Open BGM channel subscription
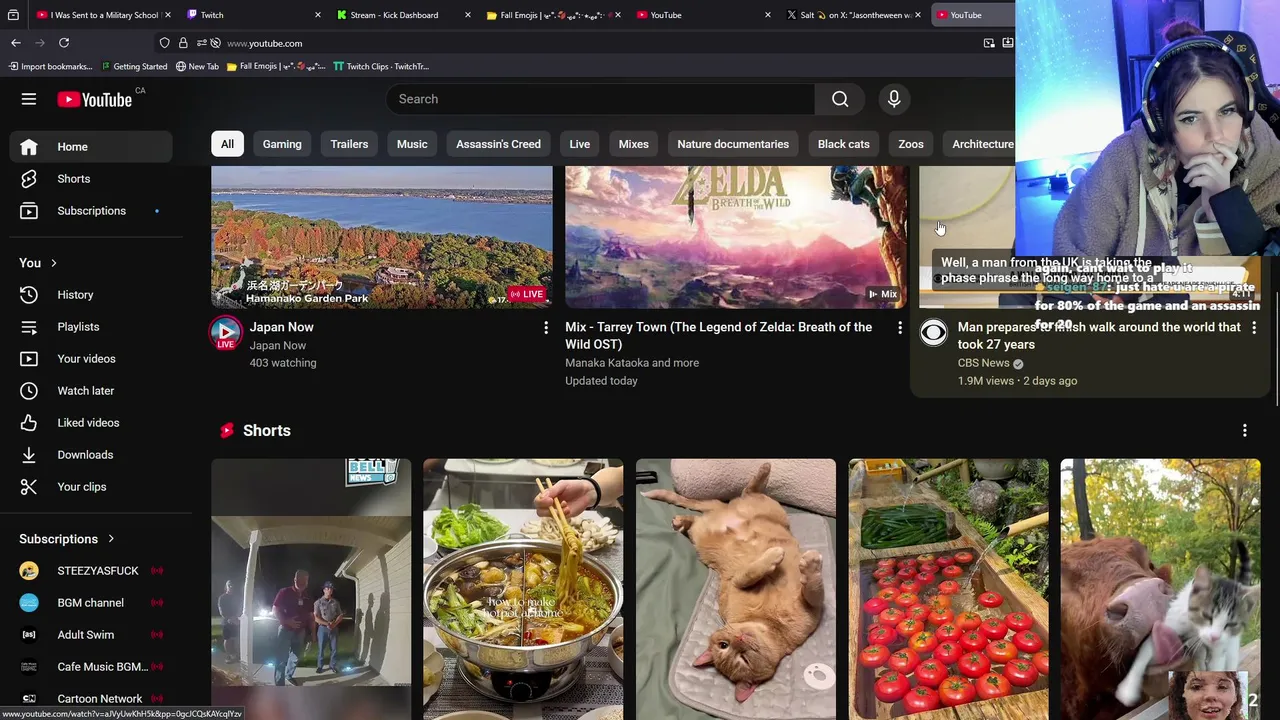 tap(91, 603)
